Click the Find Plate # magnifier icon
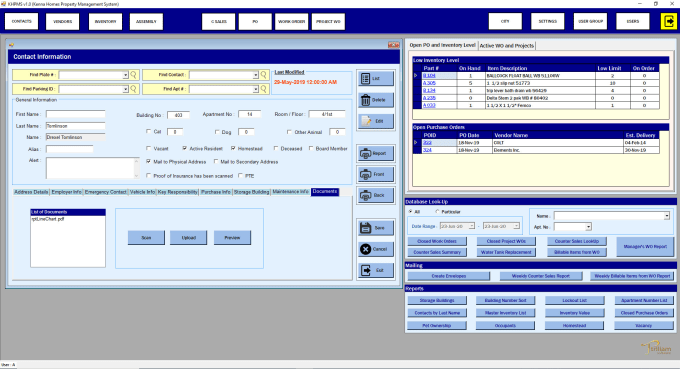This screenshot has height=369, width=680. 134,75
